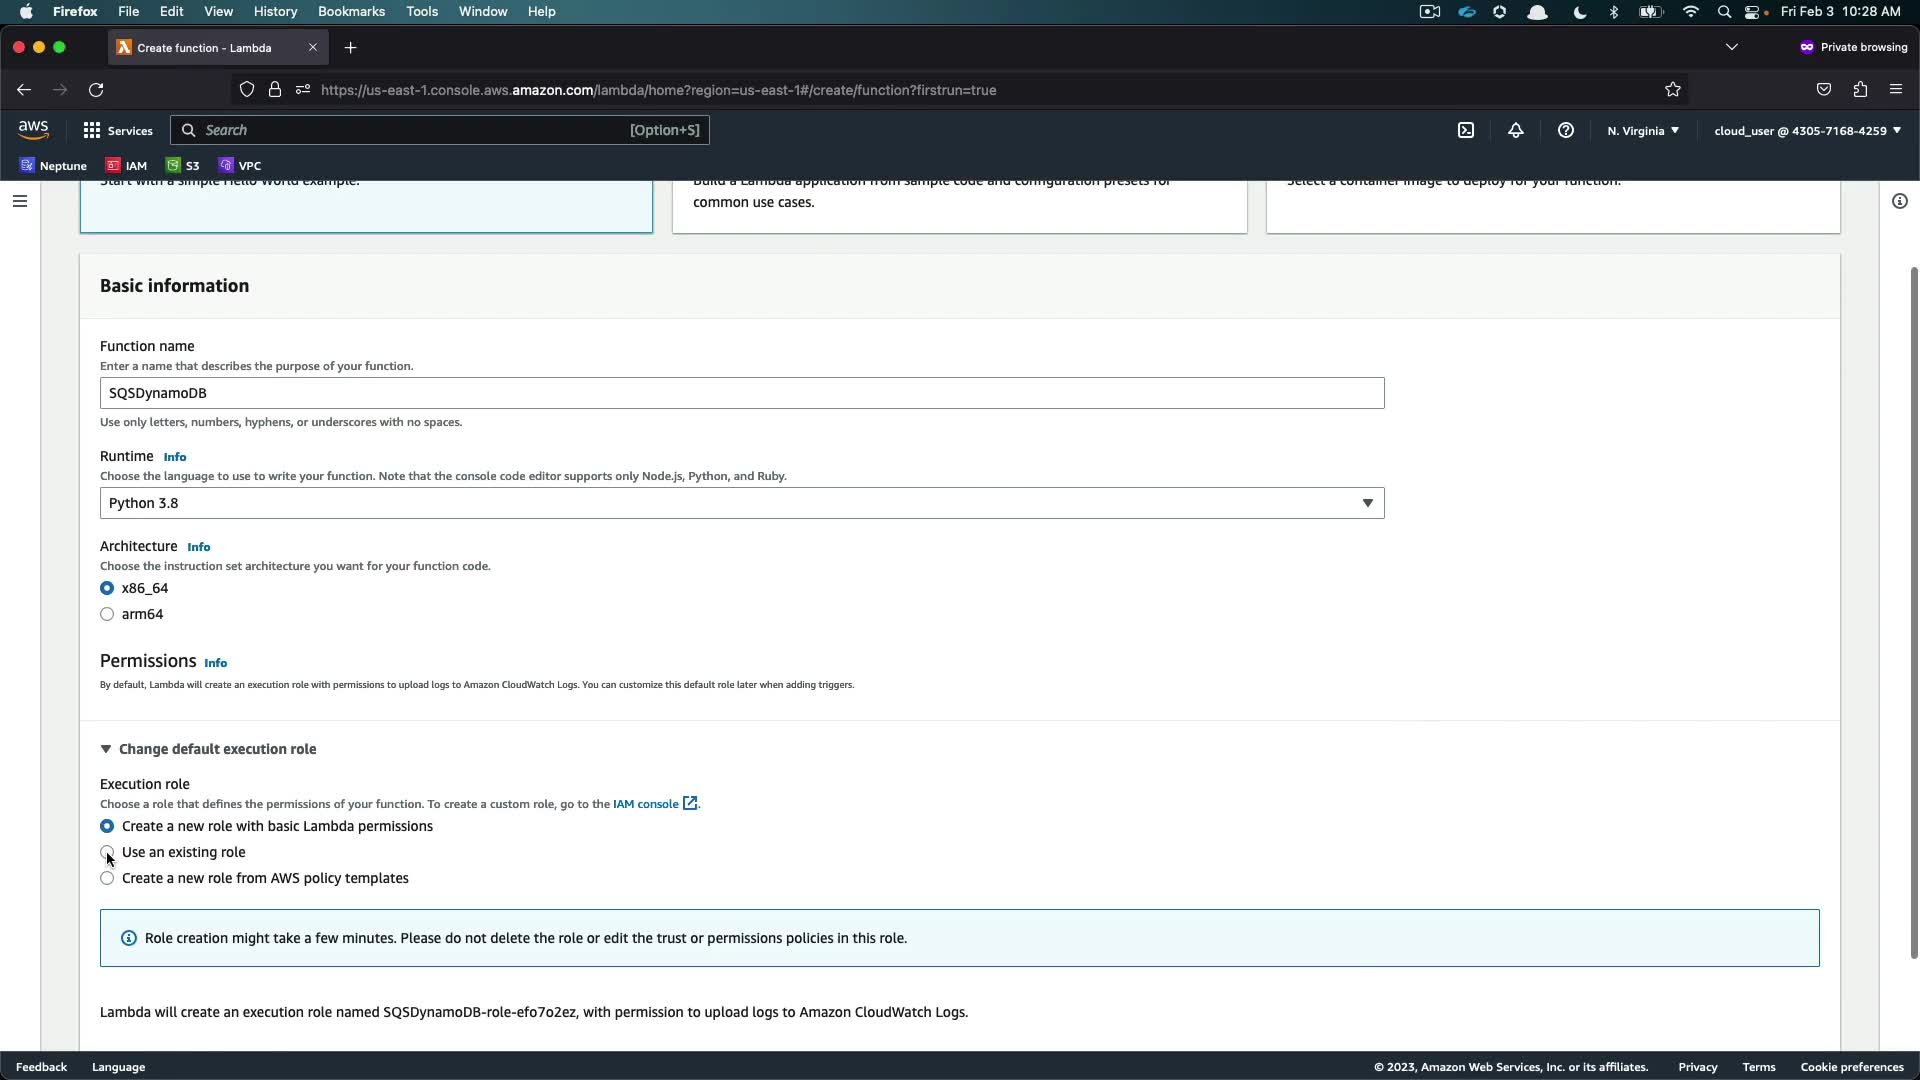Screen dimensions: 1920x1080
Task: Click the AWS logo home icon
Action: (x=33, y=130)
